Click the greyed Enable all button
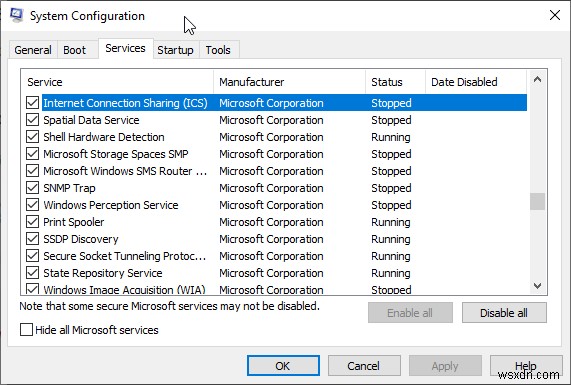 pyautogui.click(x=410, y=313)
